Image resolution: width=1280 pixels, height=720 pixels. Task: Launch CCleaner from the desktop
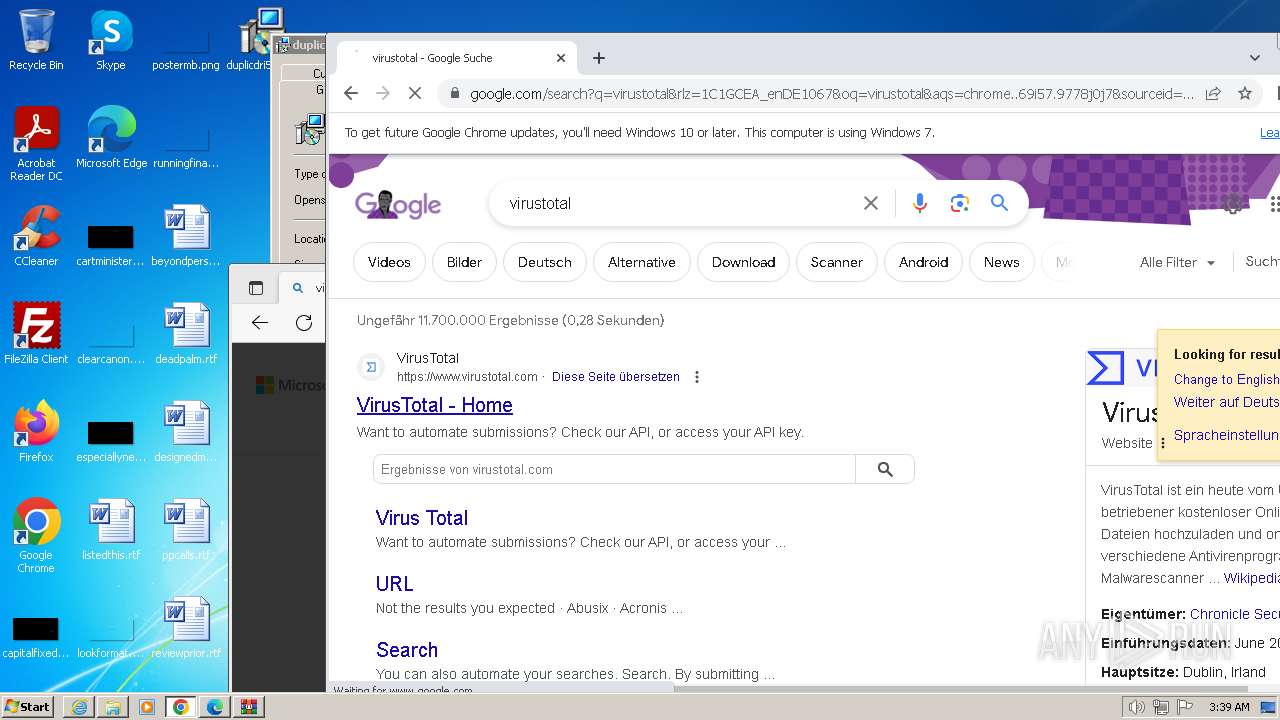pos(36,236)
